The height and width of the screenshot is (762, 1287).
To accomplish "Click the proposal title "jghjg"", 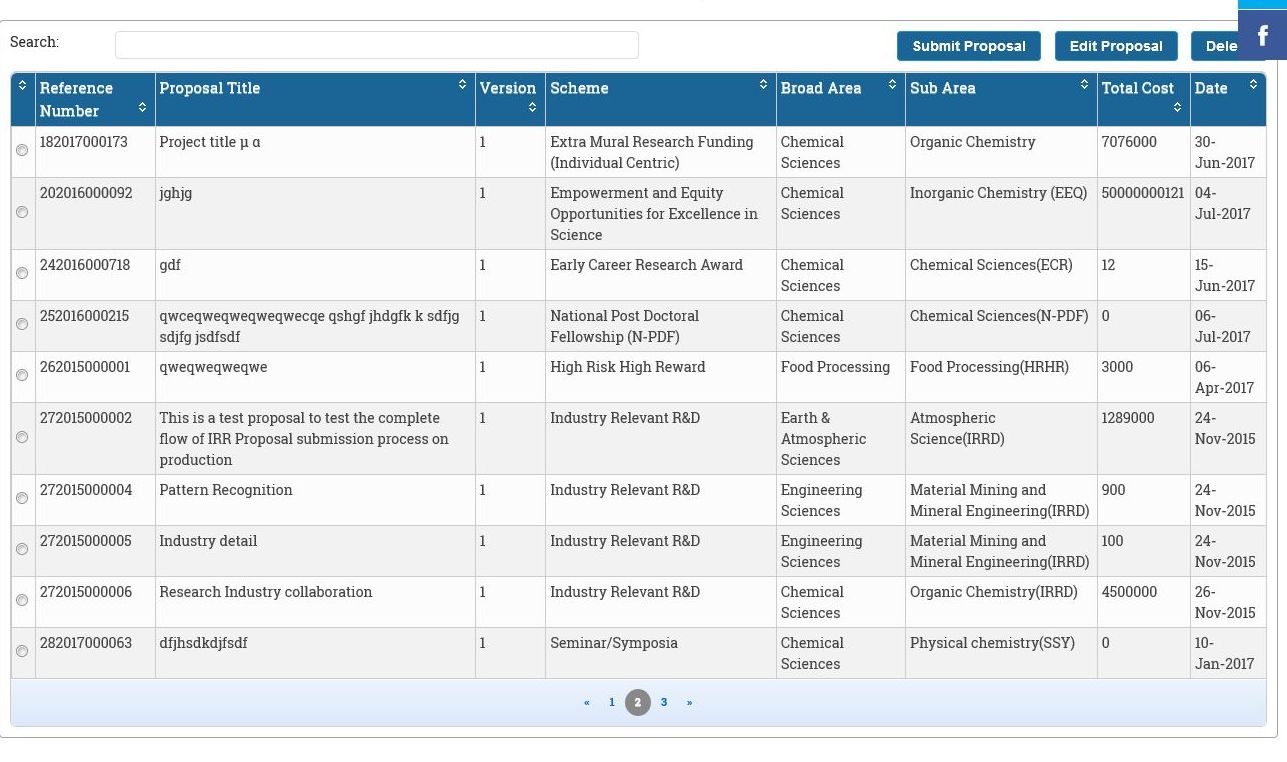I will click(176, 193).
